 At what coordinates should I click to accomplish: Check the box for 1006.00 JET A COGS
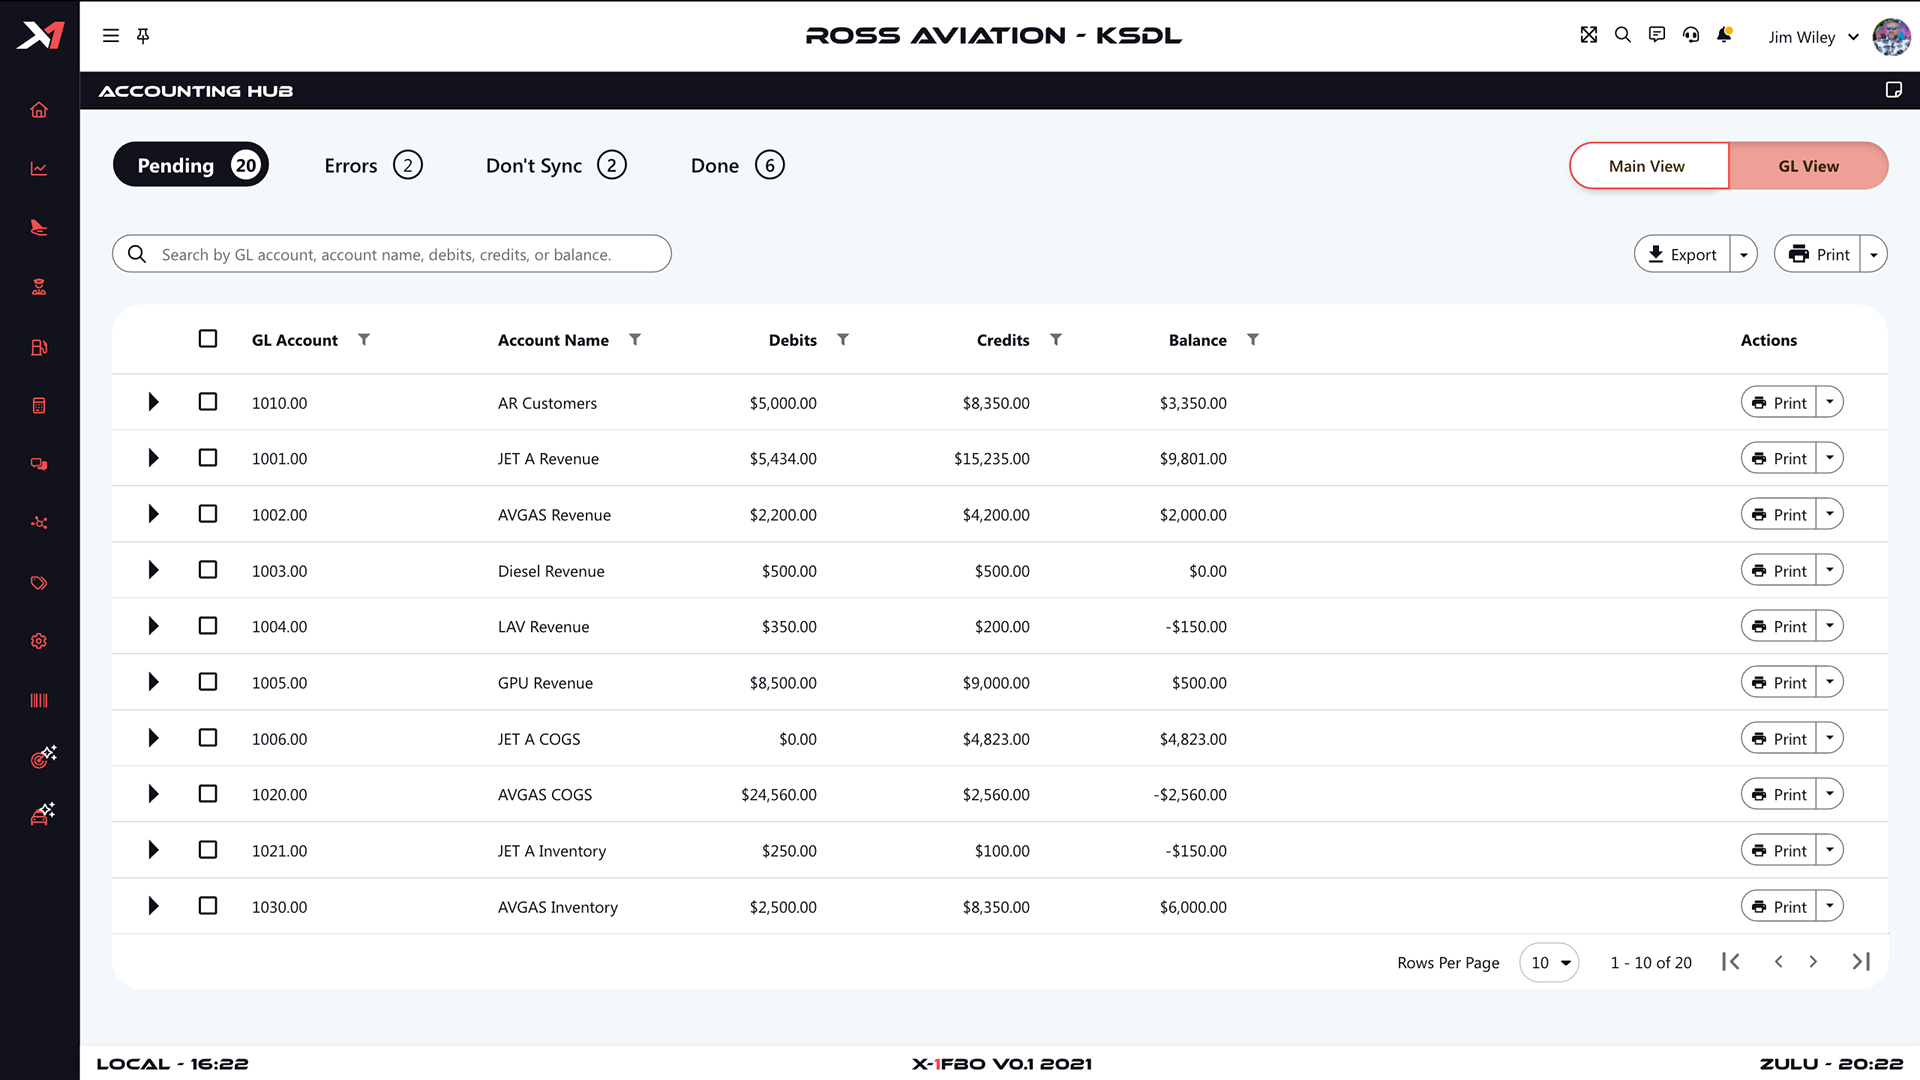[208, 738]
